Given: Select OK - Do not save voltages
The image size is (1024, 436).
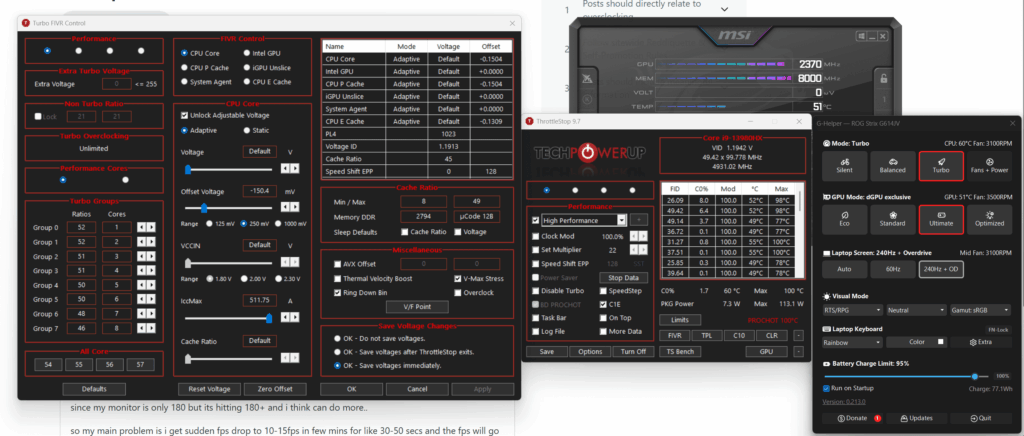Looking at the screenshot, I should tap(337, 339).
